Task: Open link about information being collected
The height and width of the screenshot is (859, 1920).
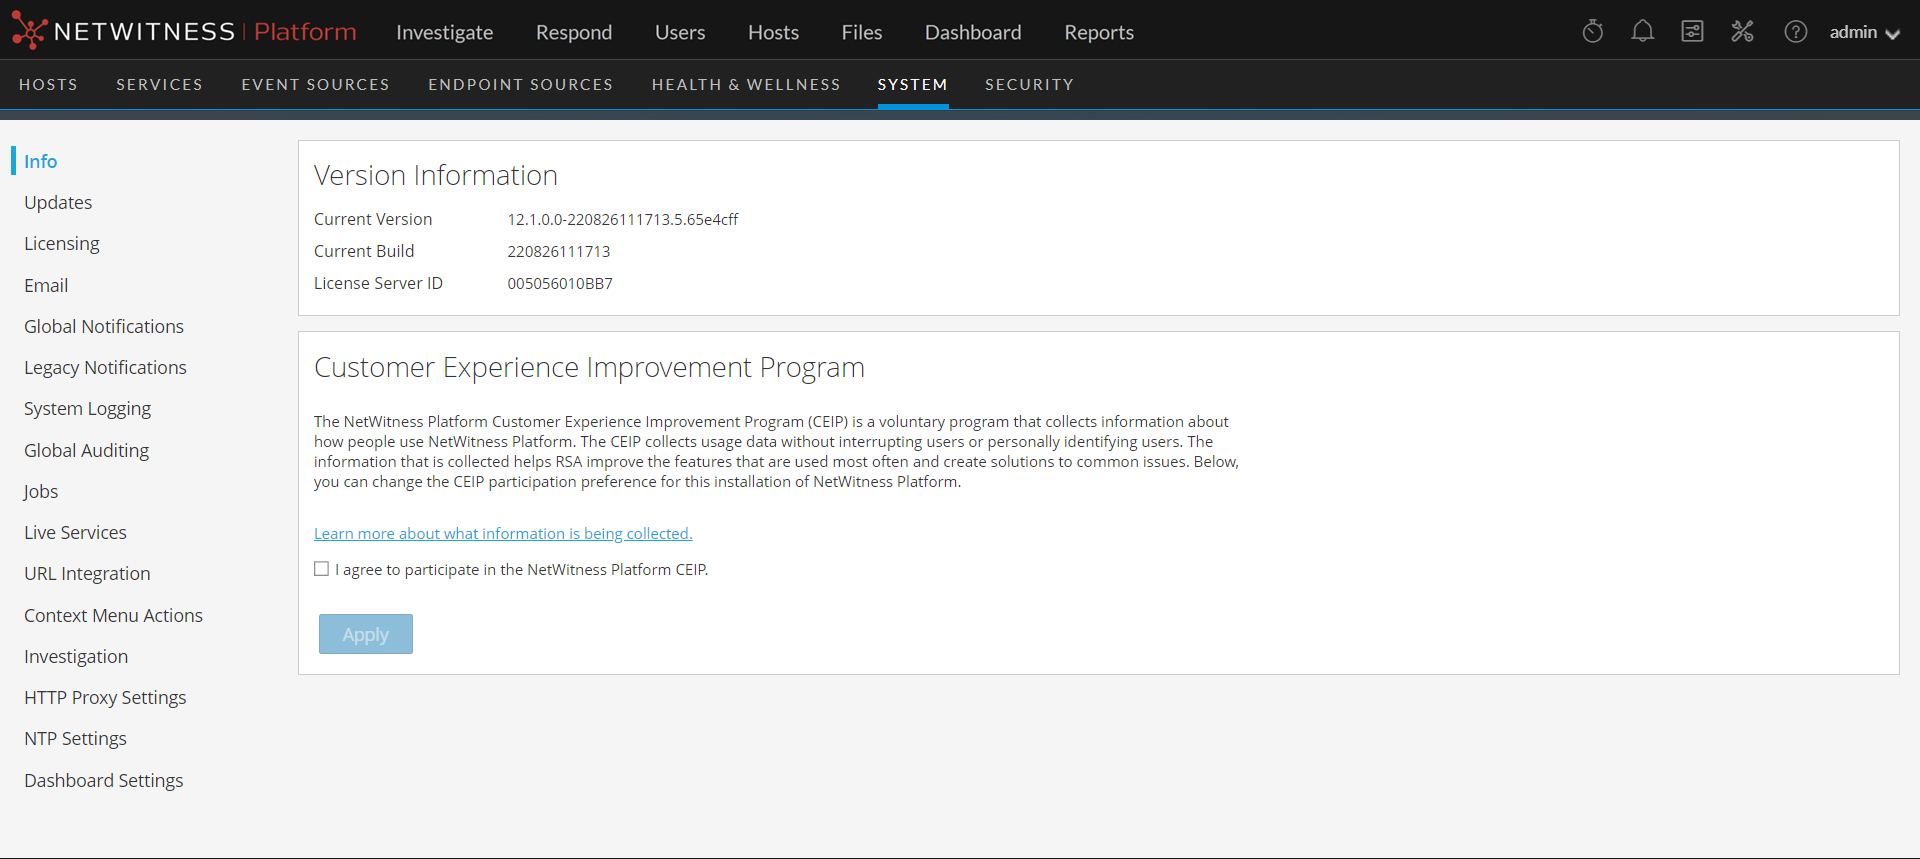Action: 503,534
